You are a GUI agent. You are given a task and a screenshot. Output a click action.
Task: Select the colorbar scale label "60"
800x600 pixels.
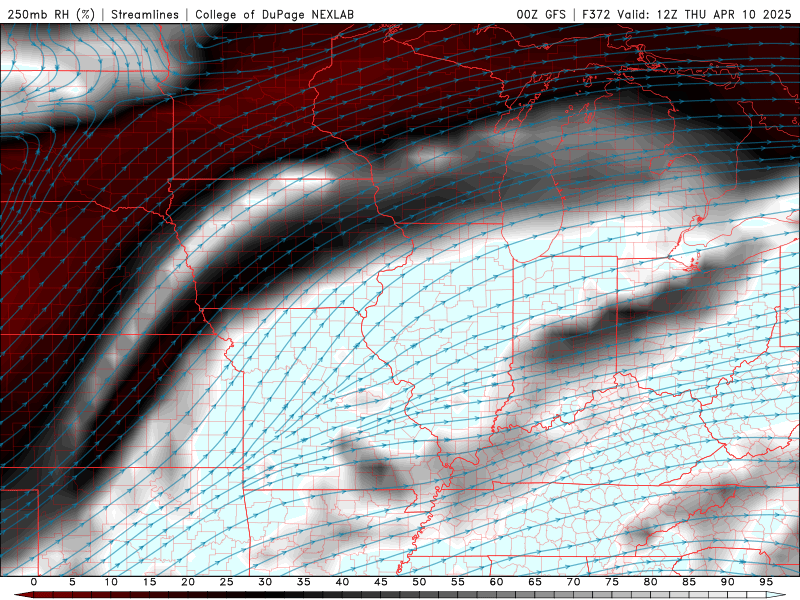pos(496,582)
